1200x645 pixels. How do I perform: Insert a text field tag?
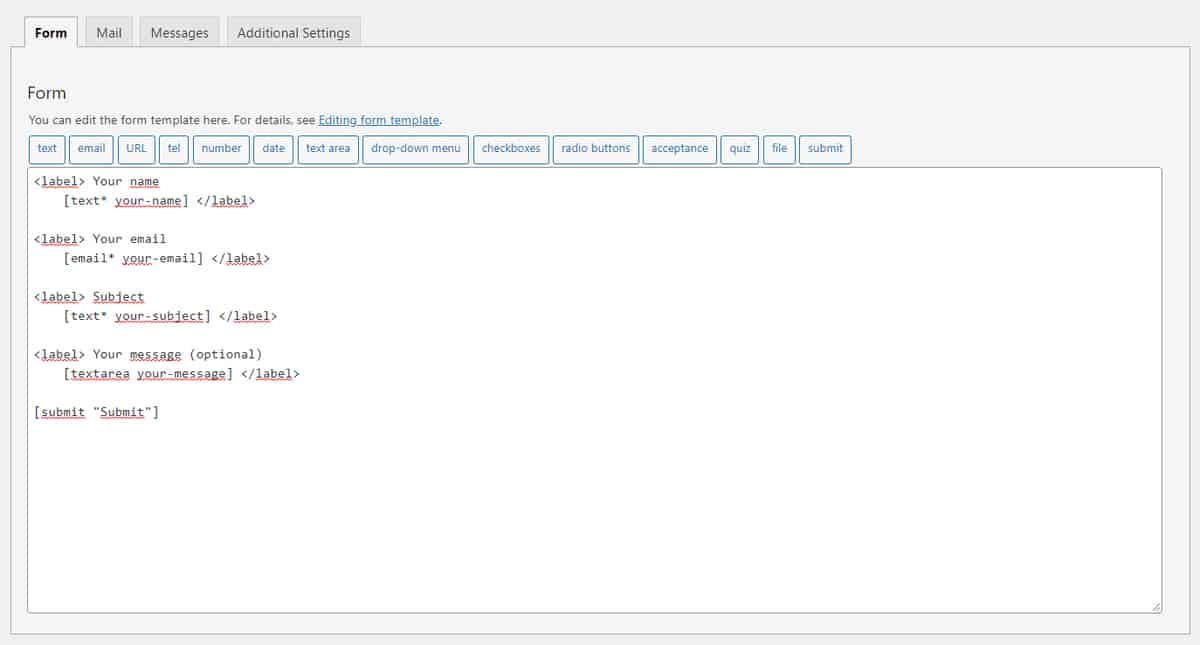(47, 149)
